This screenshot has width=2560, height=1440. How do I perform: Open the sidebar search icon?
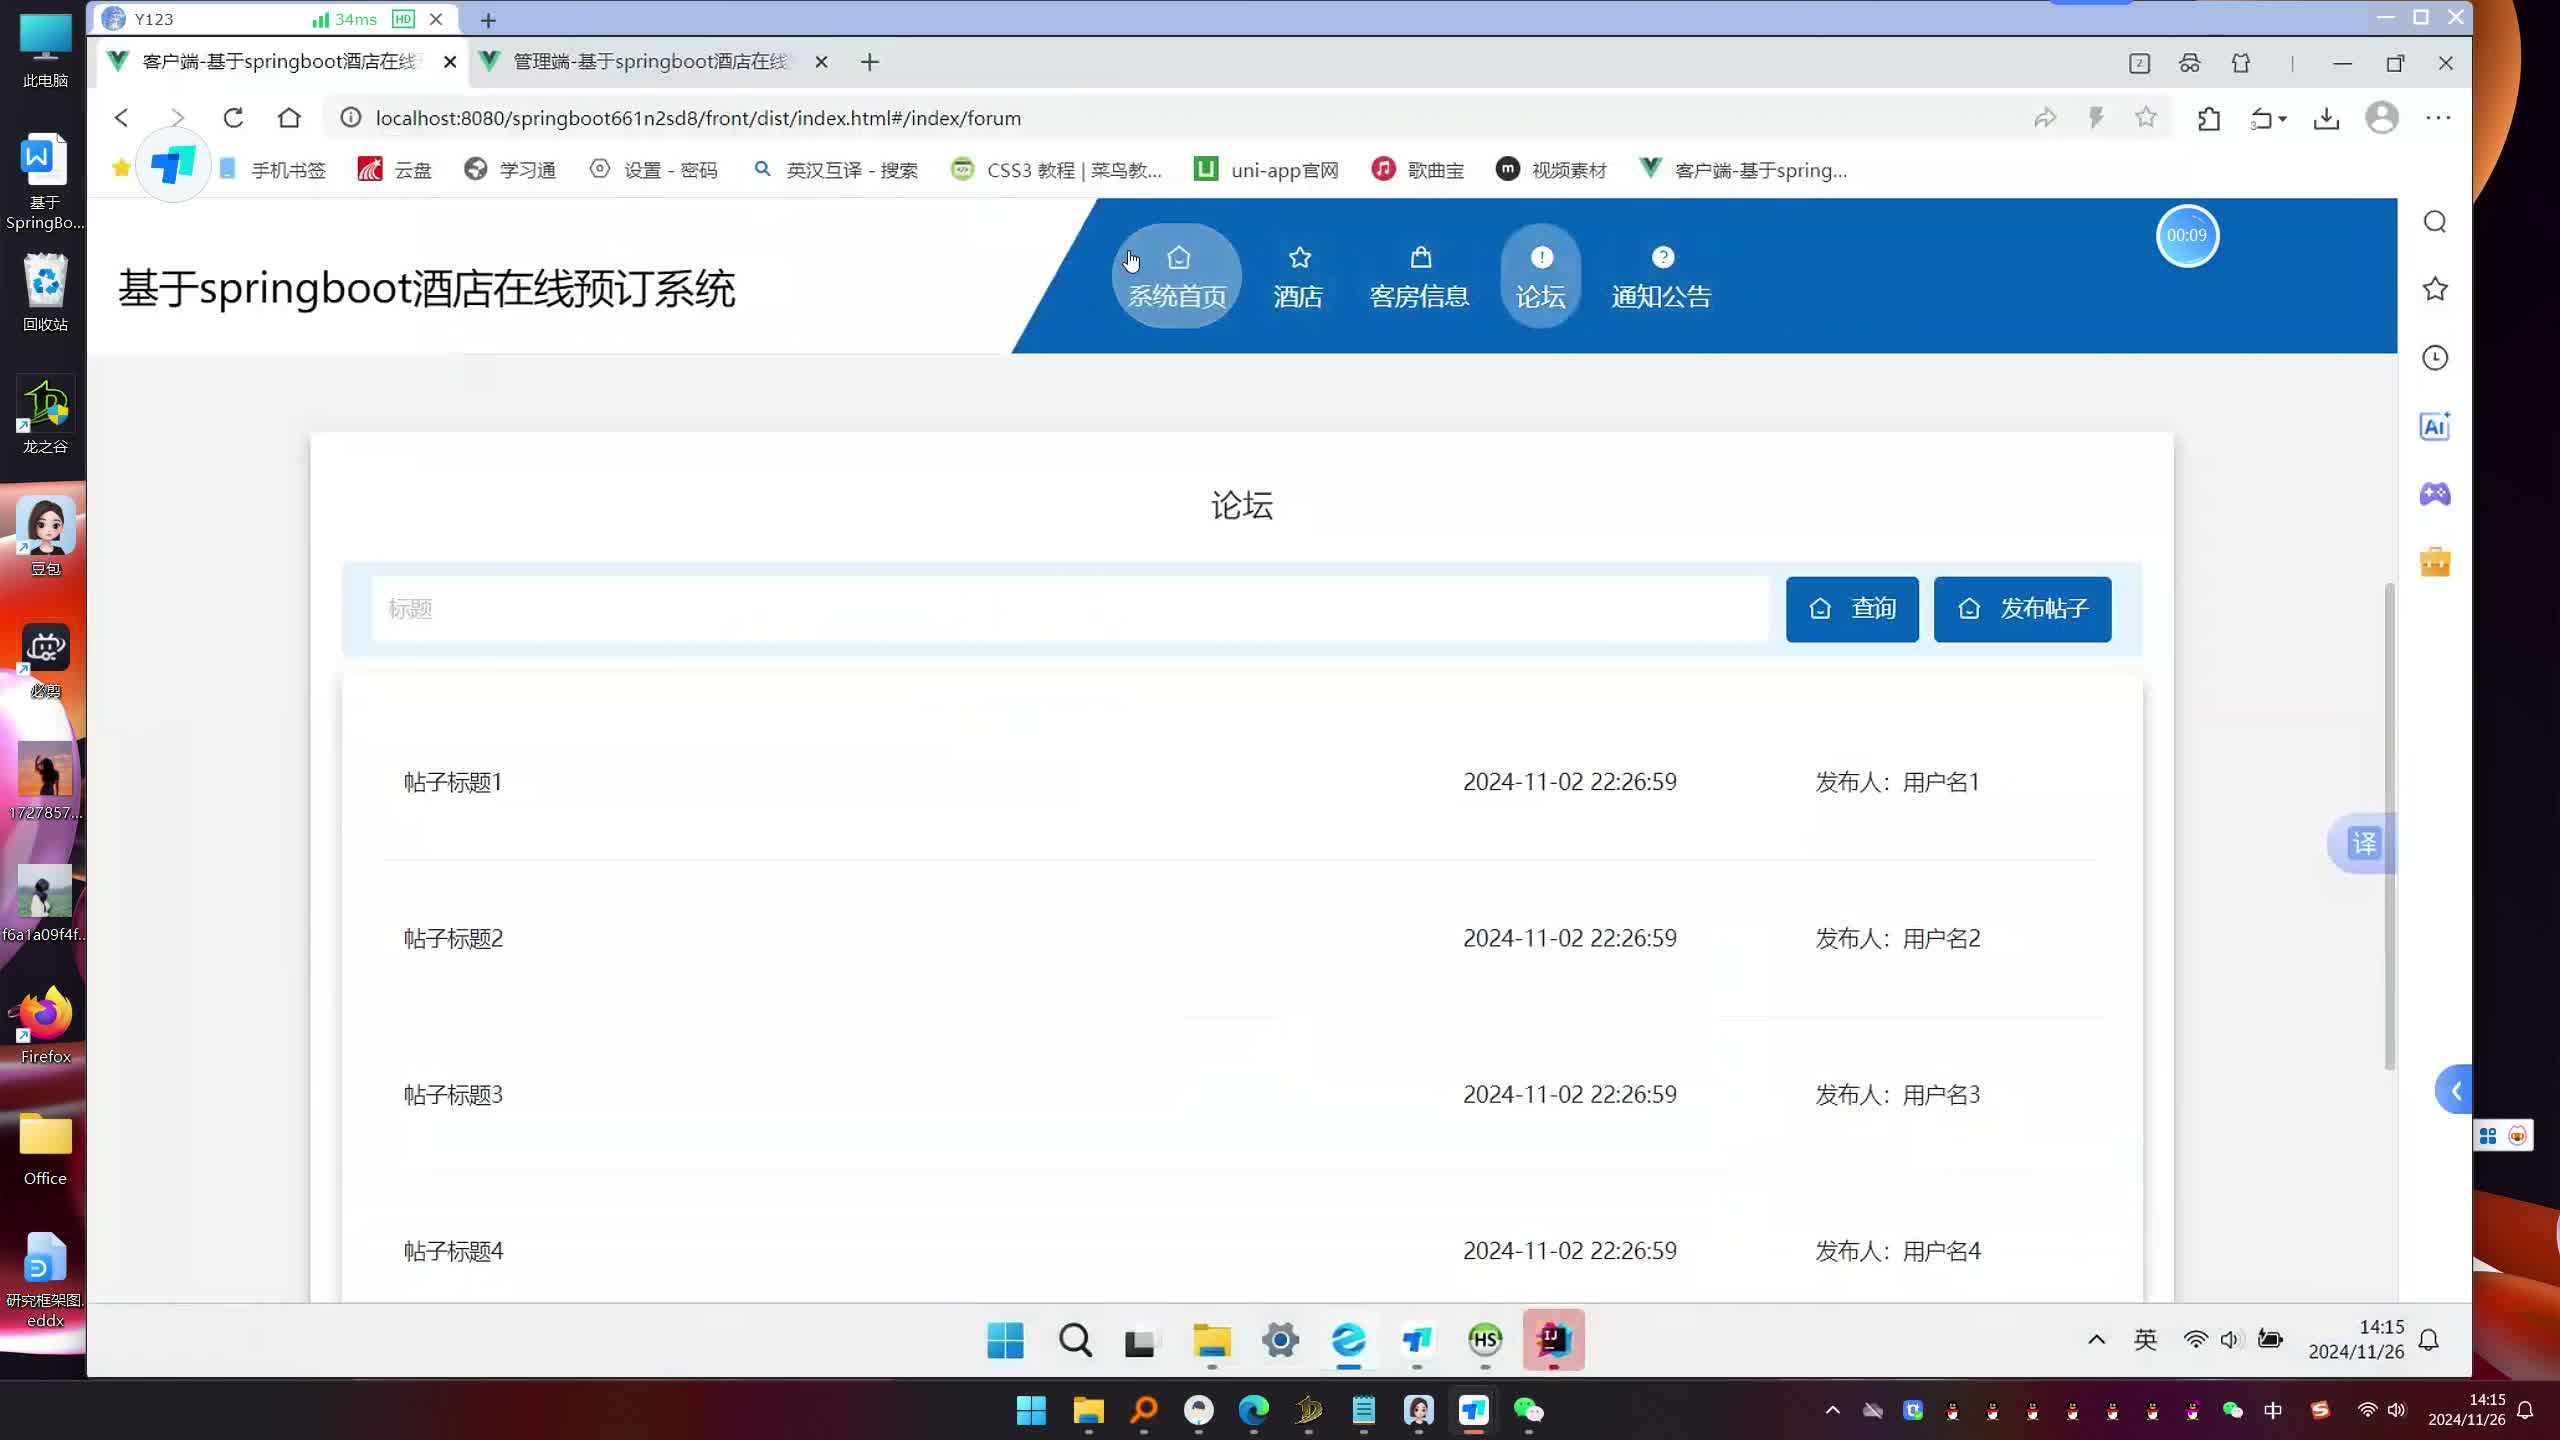(x=2435, y=222)
